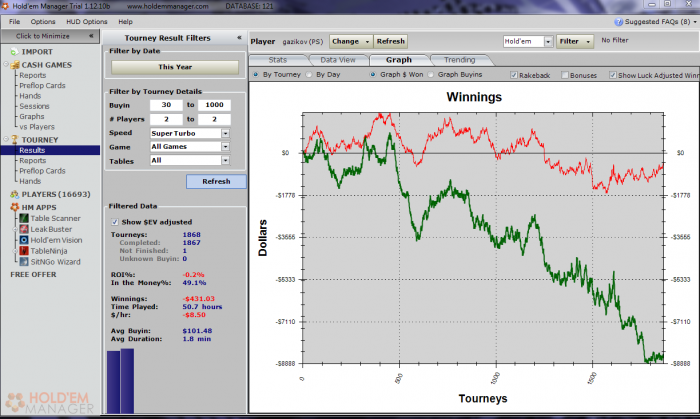Open the Change player dropdown arrow
Viewport: 700px width, 419px height.
(x=367, y=41)
